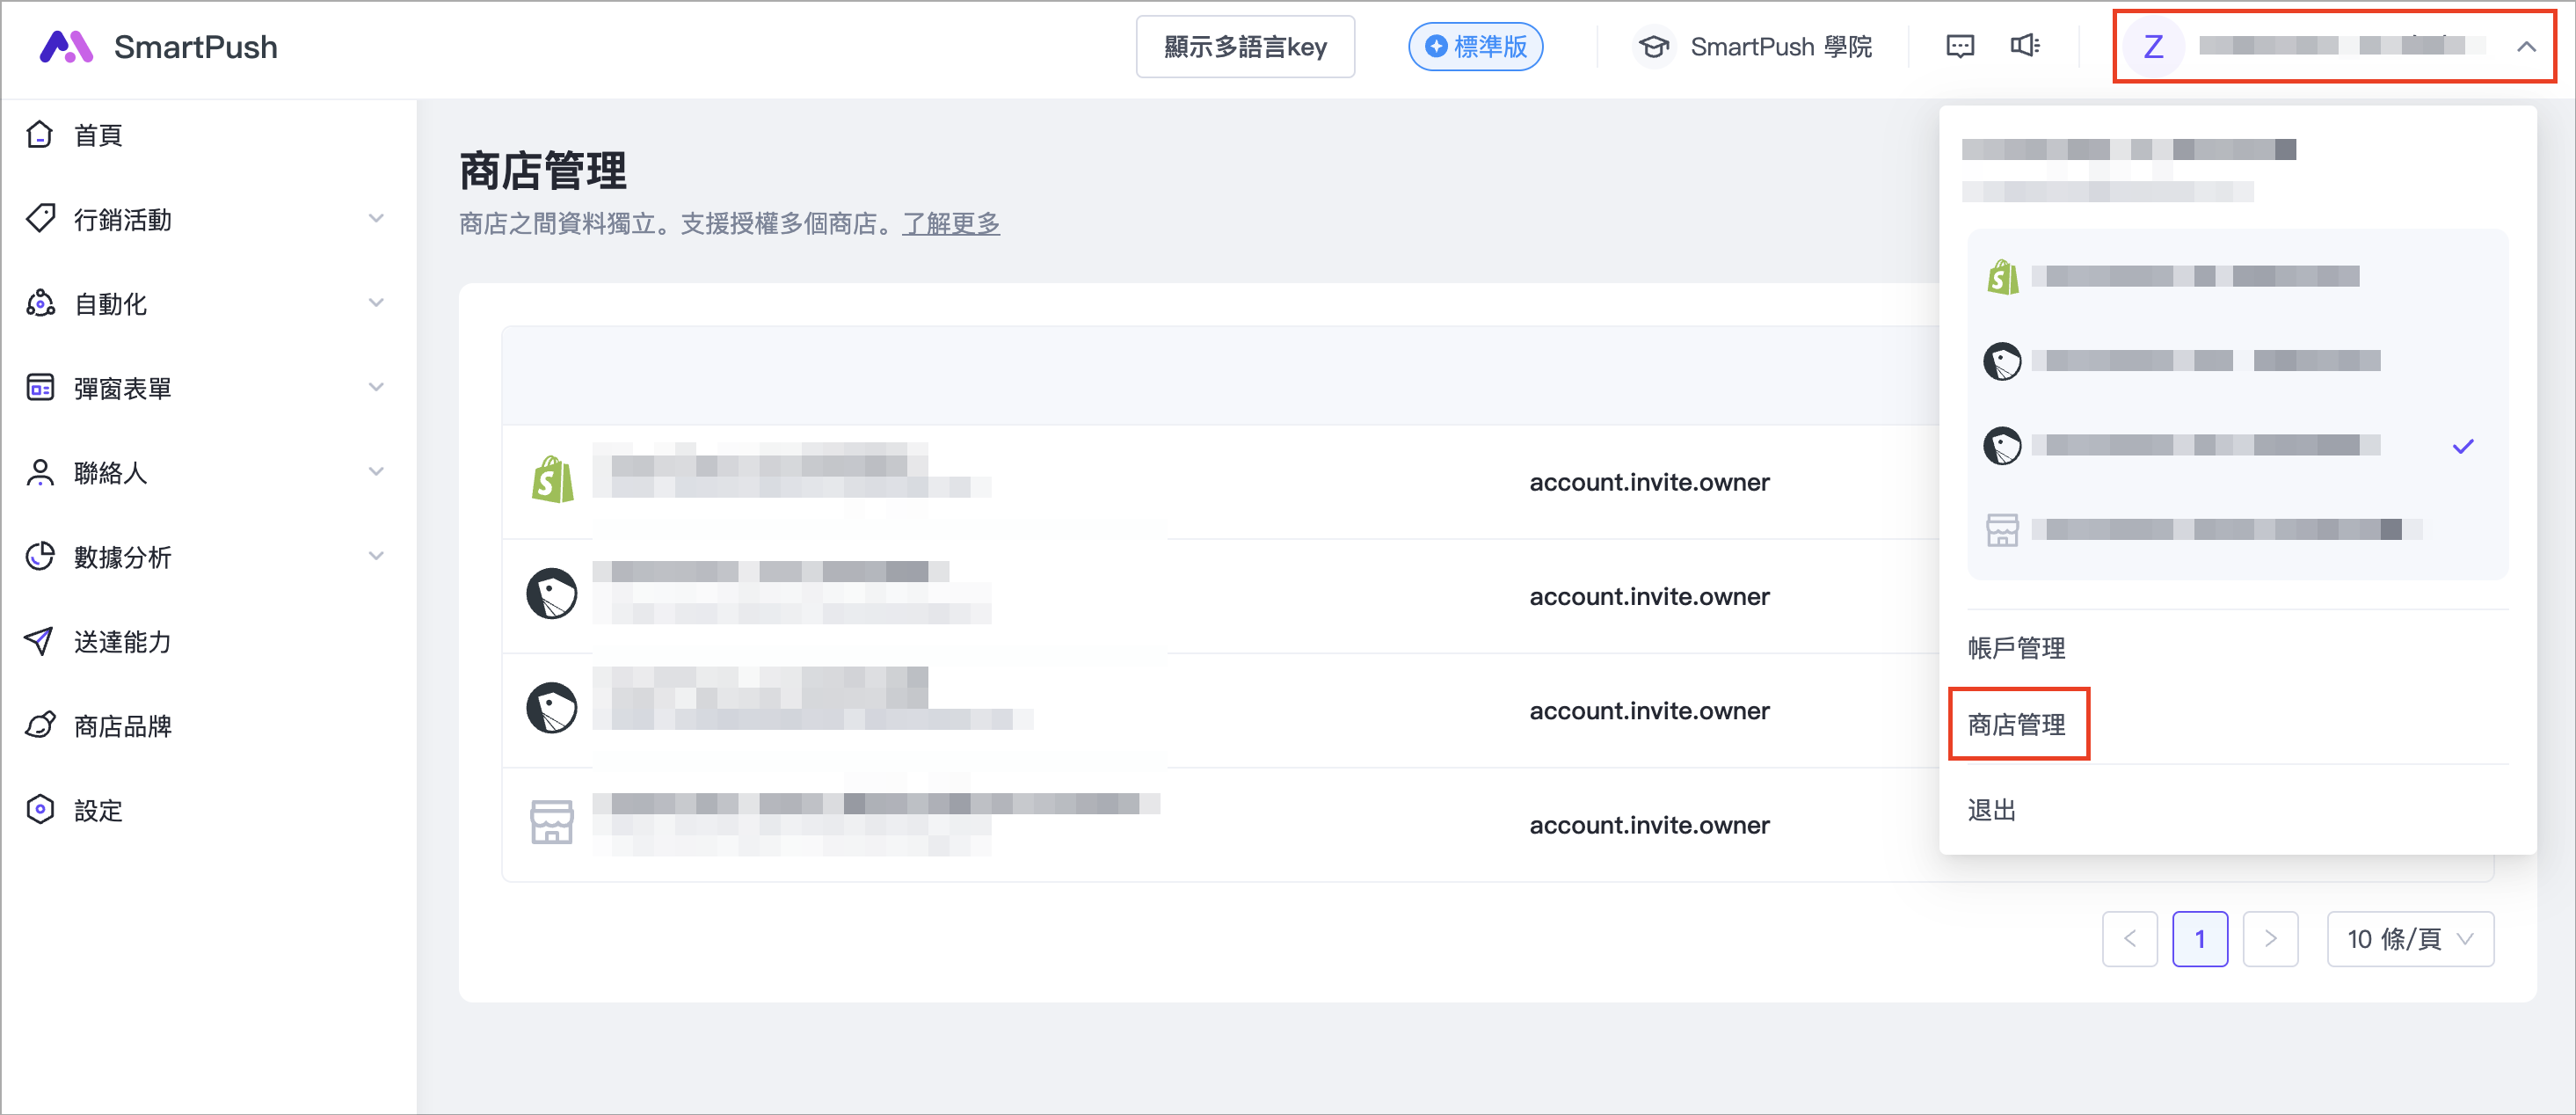Click the 標準版 plan badge
This screenshot has width=2576, height=1115.
(1475, 47)
